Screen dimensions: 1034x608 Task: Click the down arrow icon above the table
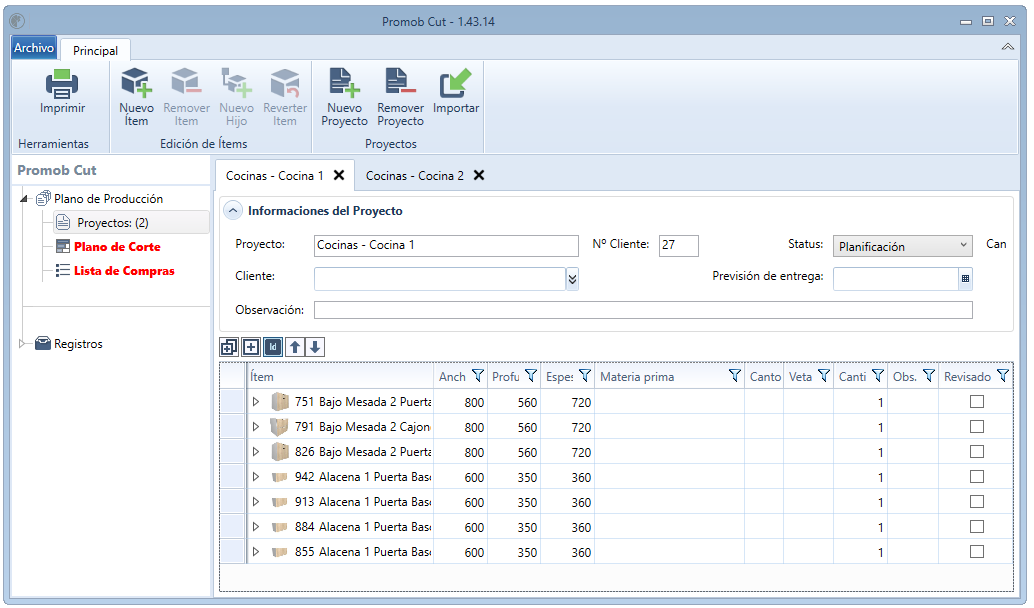tap(315, 347)
